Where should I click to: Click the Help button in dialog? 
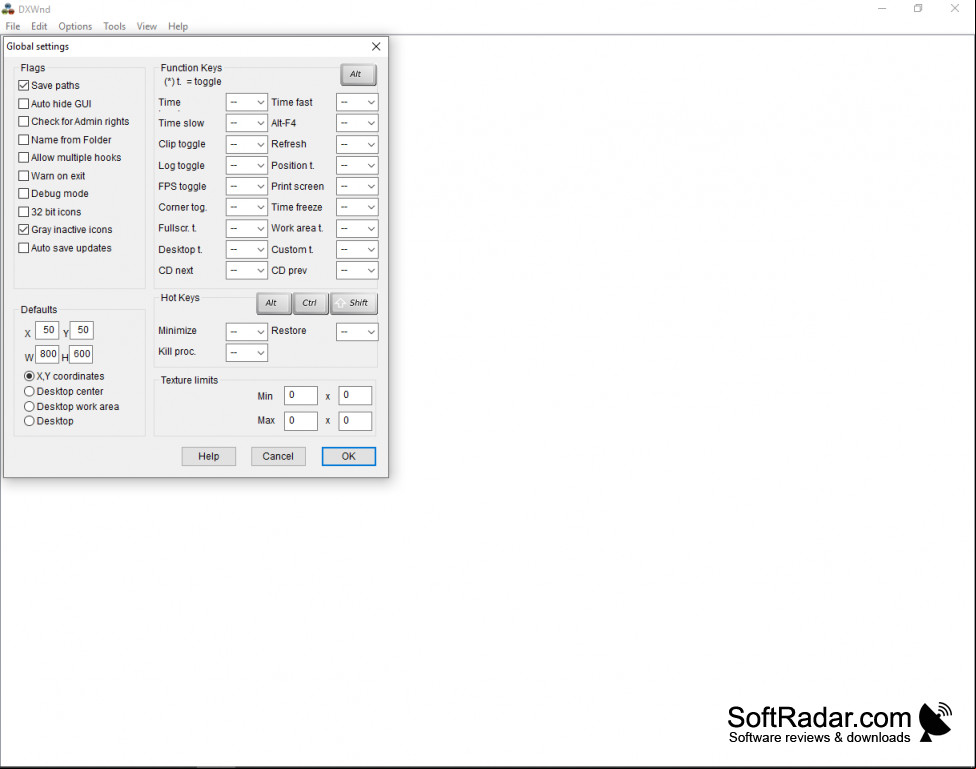pos(209,456)
